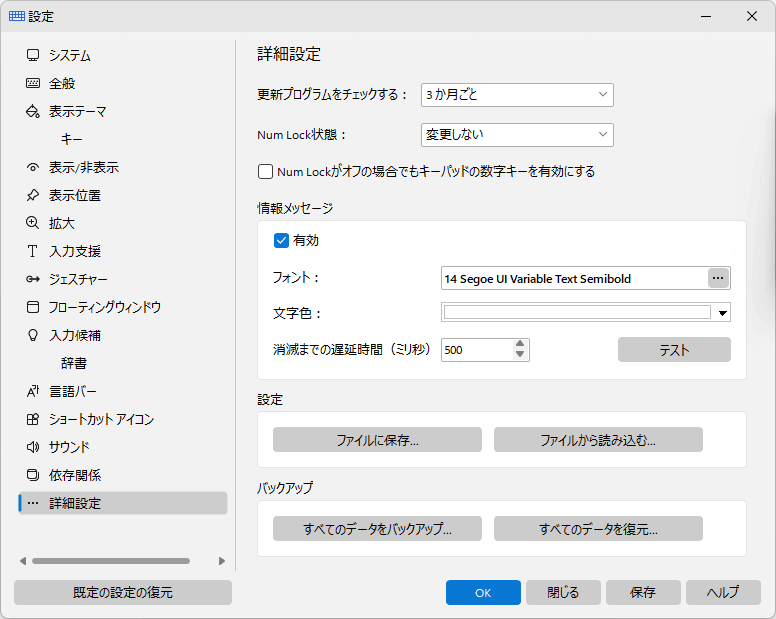776x619 pixels.
Task: Click the 表示/非表示 eye icon
Action: click(33, 168)
